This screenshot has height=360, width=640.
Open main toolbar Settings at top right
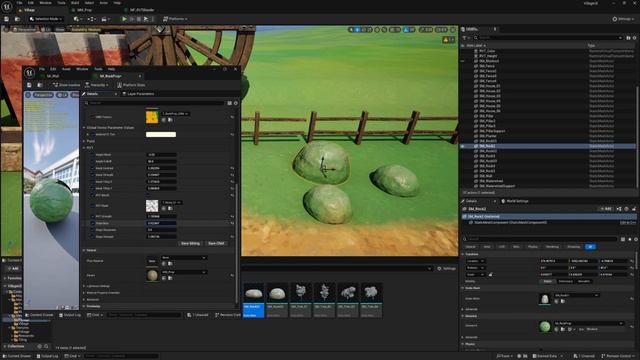[622, 19]
